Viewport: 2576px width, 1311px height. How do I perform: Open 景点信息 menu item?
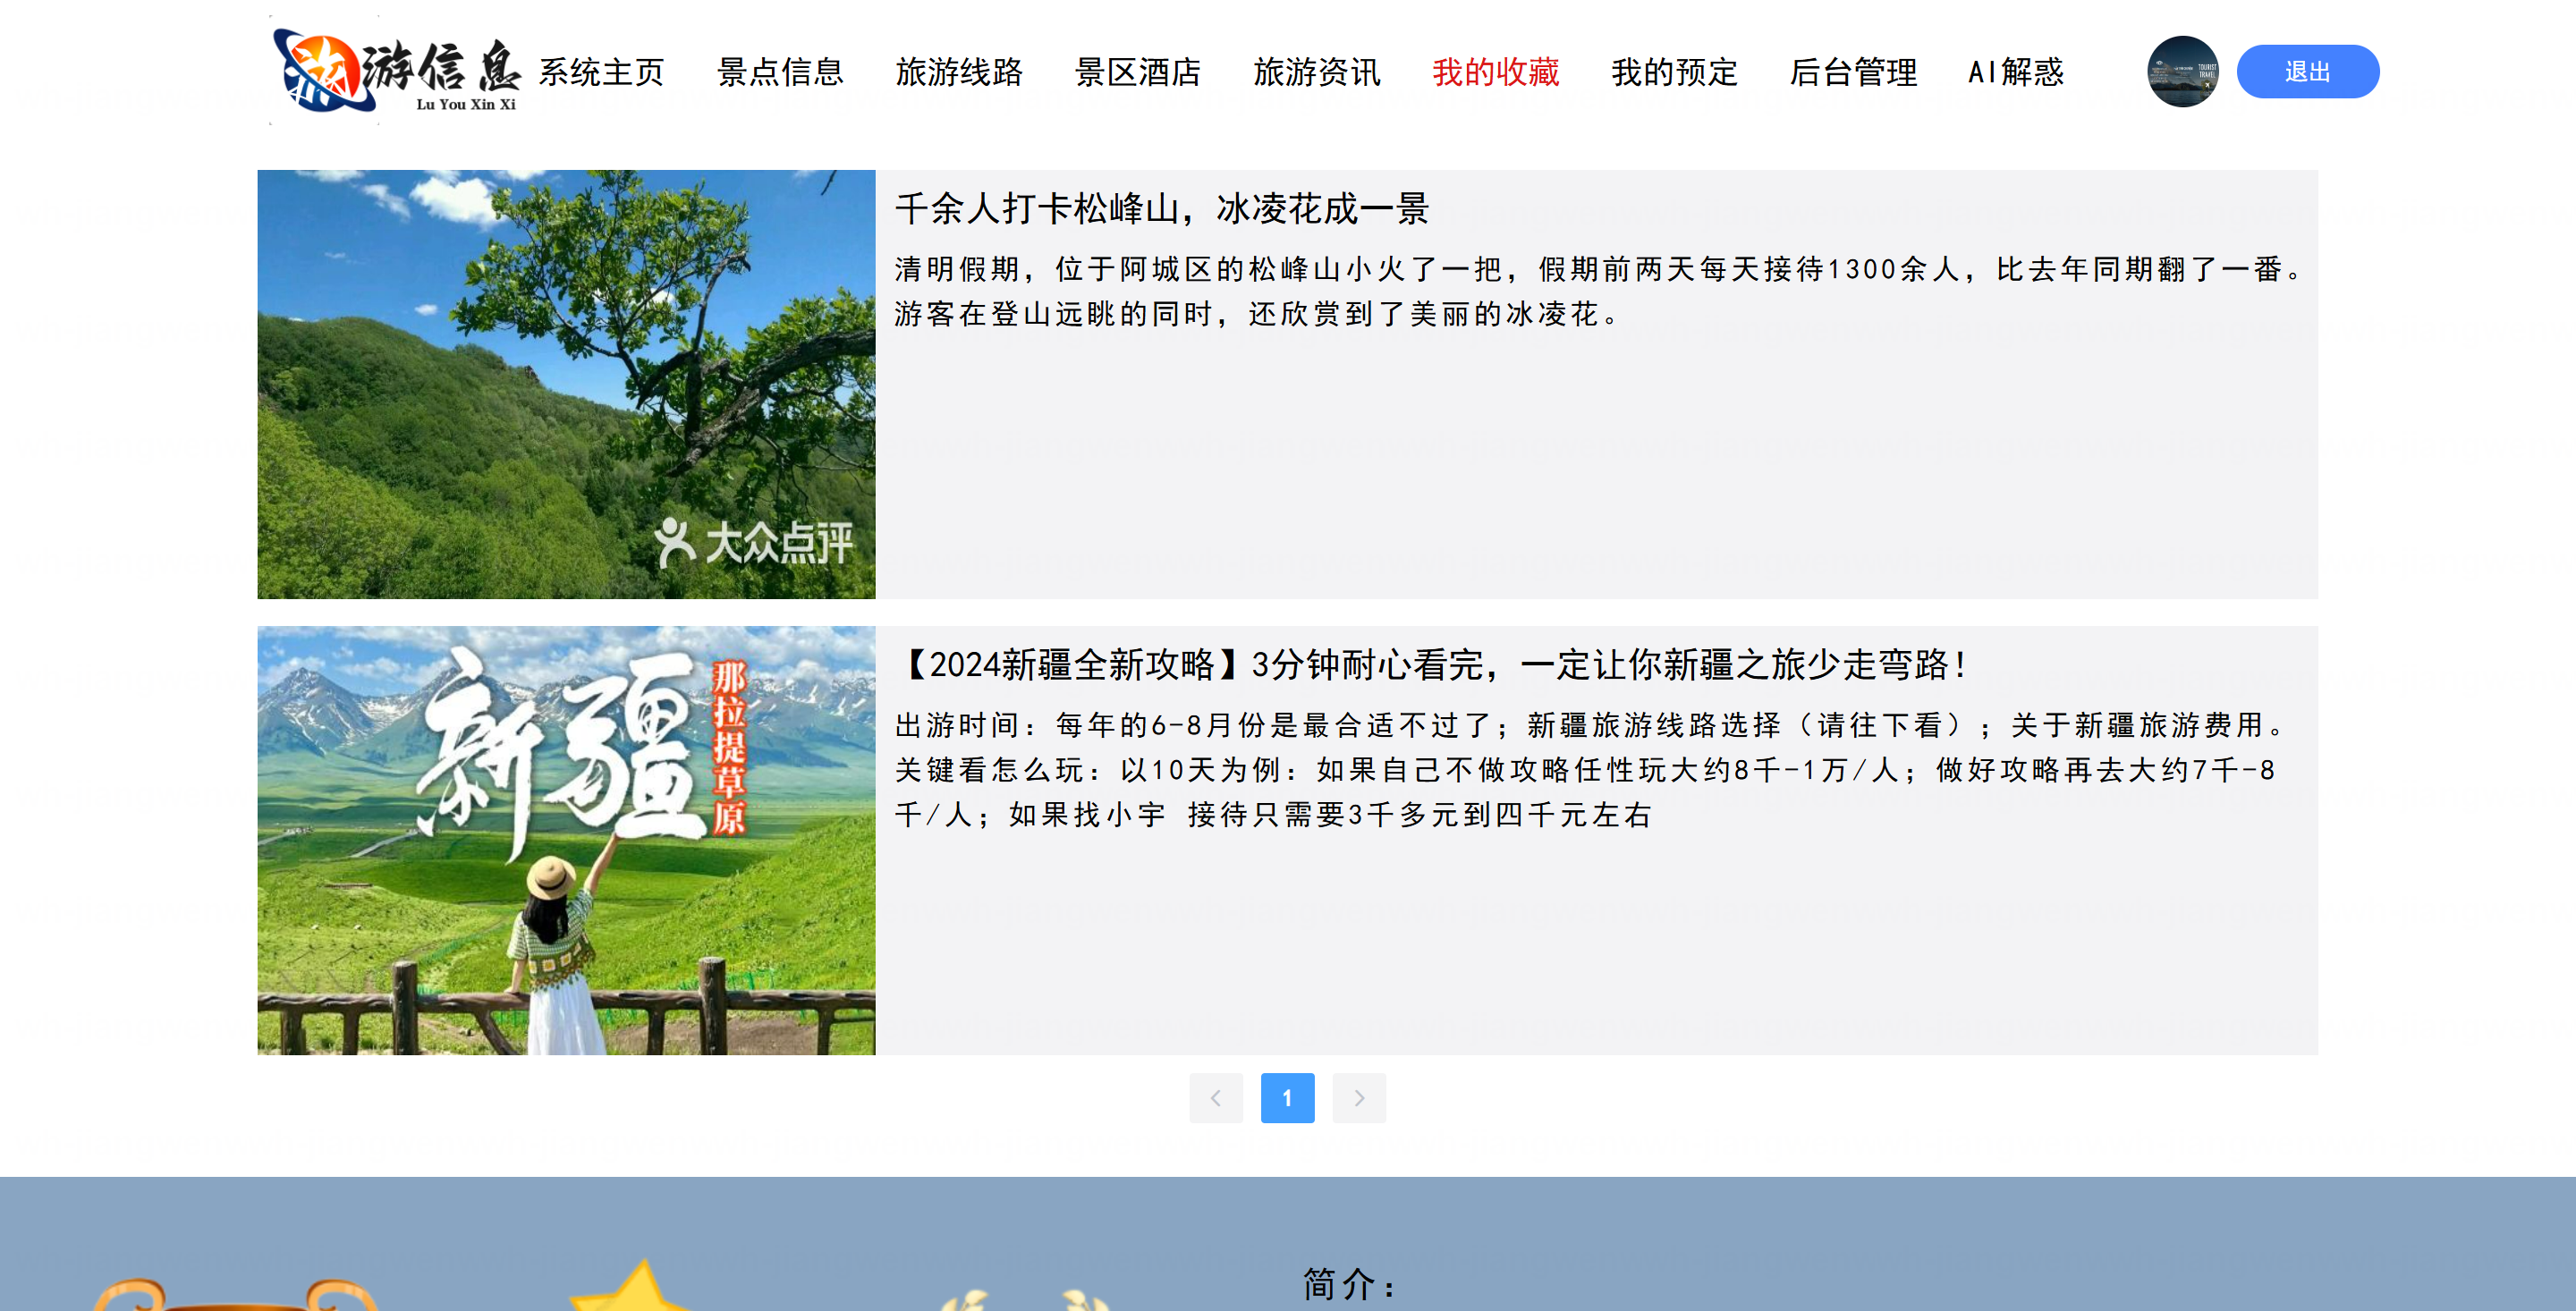point(780,72)
